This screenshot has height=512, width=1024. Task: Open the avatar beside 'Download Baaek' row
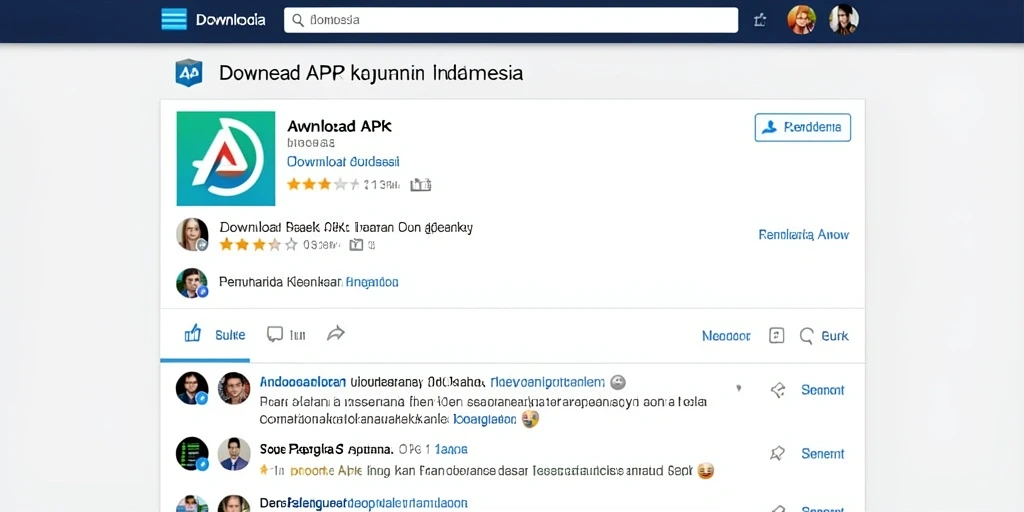pos(192,234)
